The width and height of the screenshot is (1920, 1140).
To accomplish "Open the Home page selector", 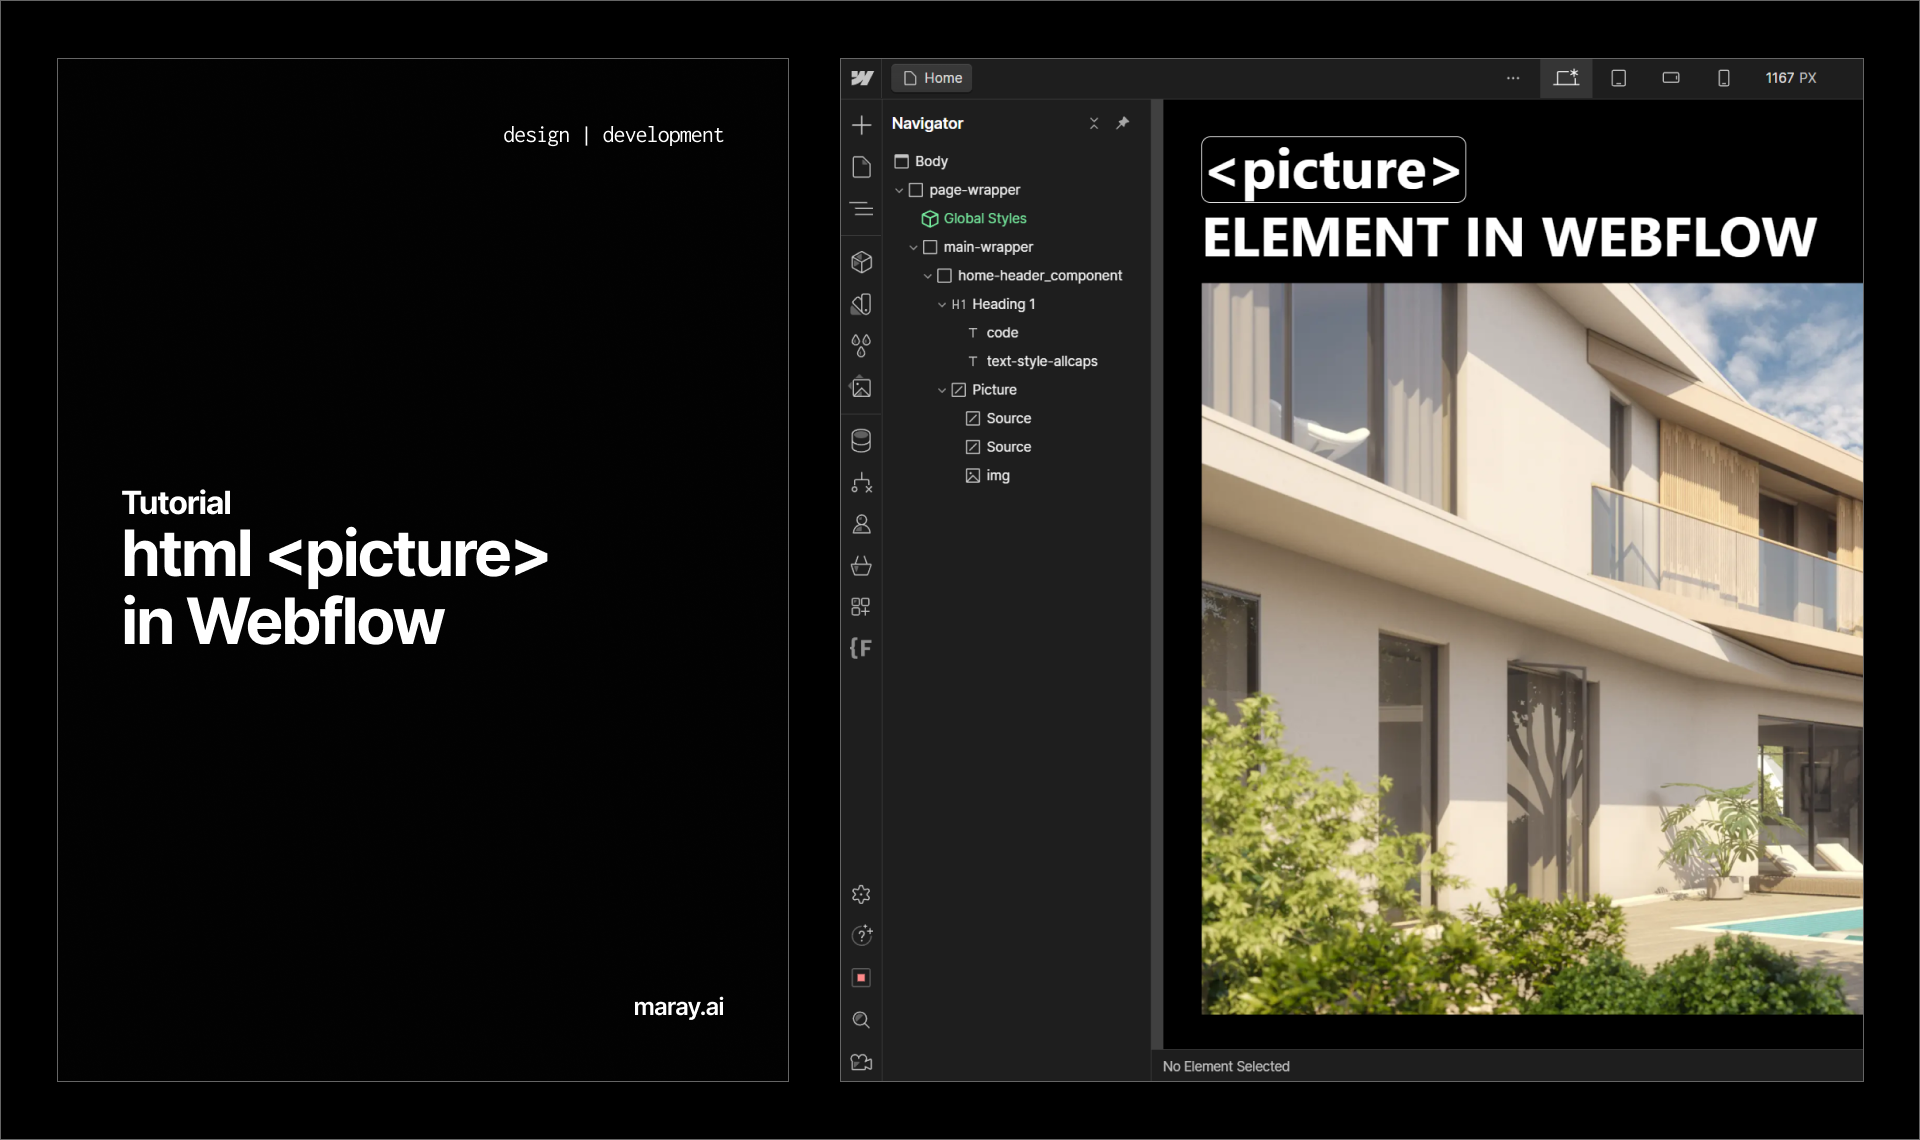I will [930, 78].
